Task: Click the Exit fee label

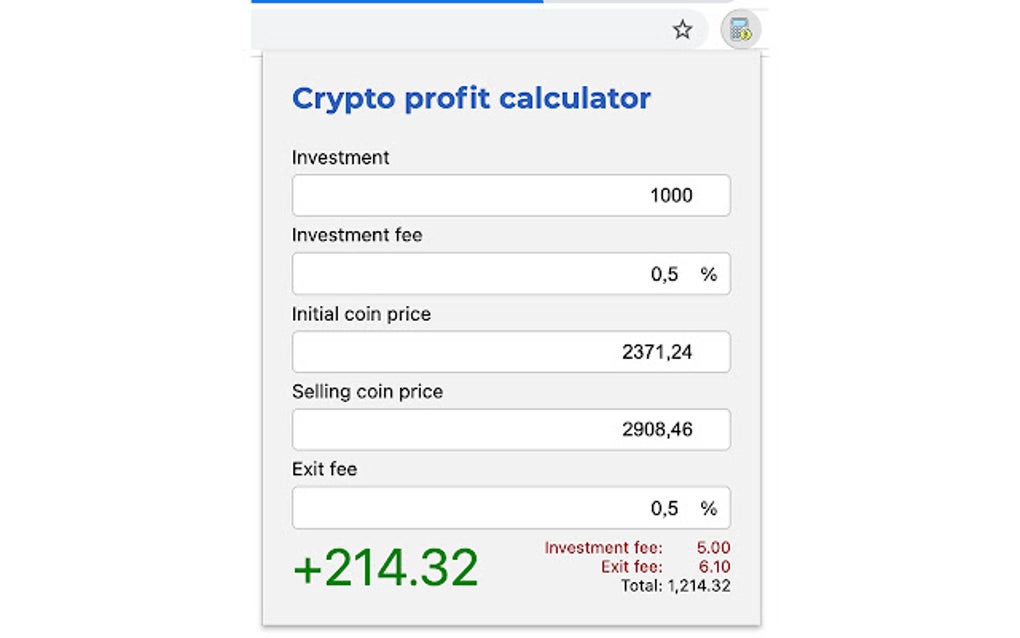Action: pyautogui.click(x=322, y=469)
